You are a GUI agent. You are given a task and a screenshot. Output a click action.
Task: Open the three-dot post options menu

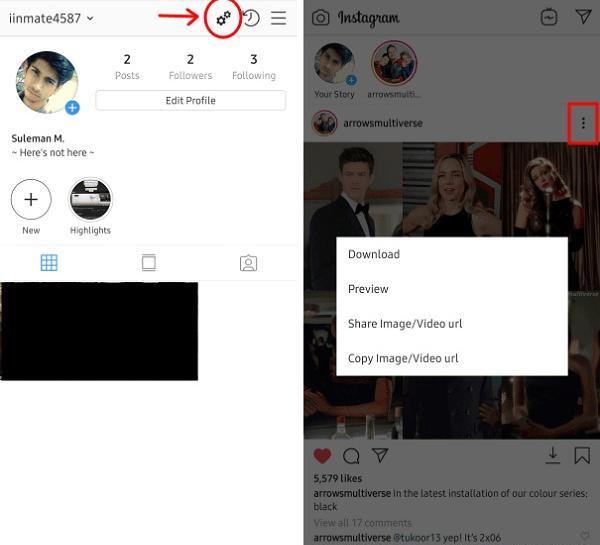click(583, 123)
